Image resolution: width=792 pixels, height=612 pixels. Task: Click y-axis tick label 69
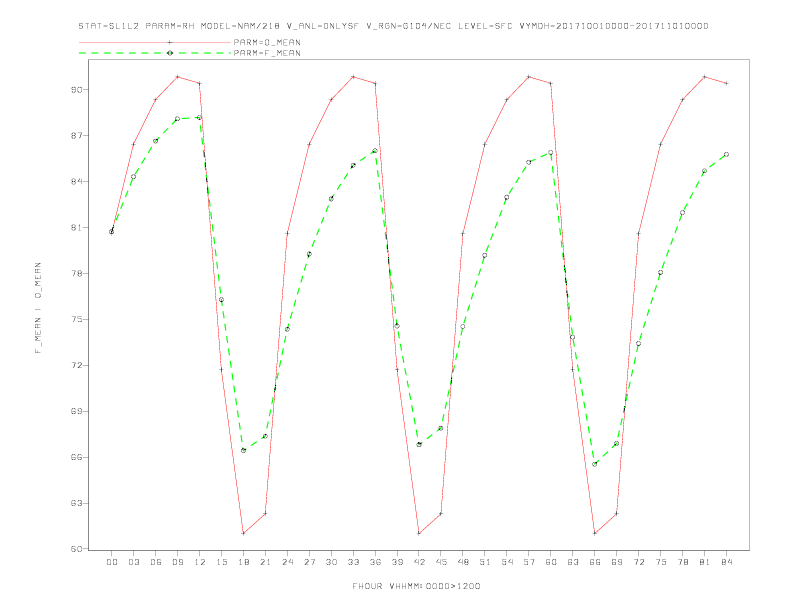(x=76, y=412)
